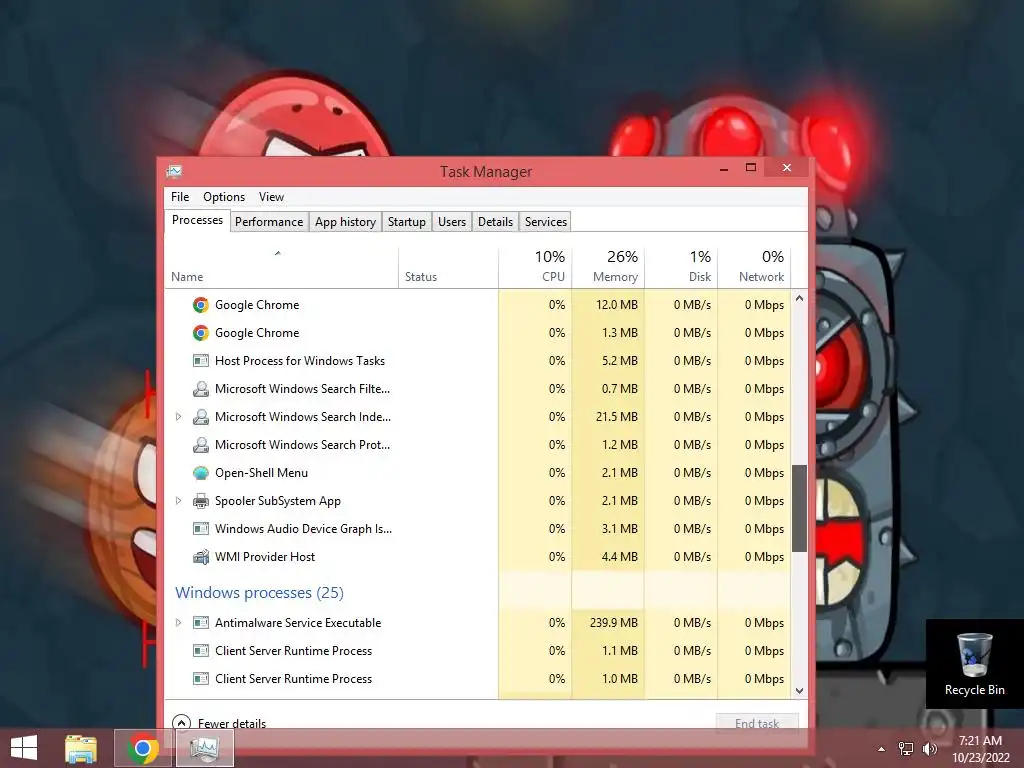Click the 0.7 MB memory value
Screen dimensions: 1024x768
pyautogui.click(x=619, y=389)
